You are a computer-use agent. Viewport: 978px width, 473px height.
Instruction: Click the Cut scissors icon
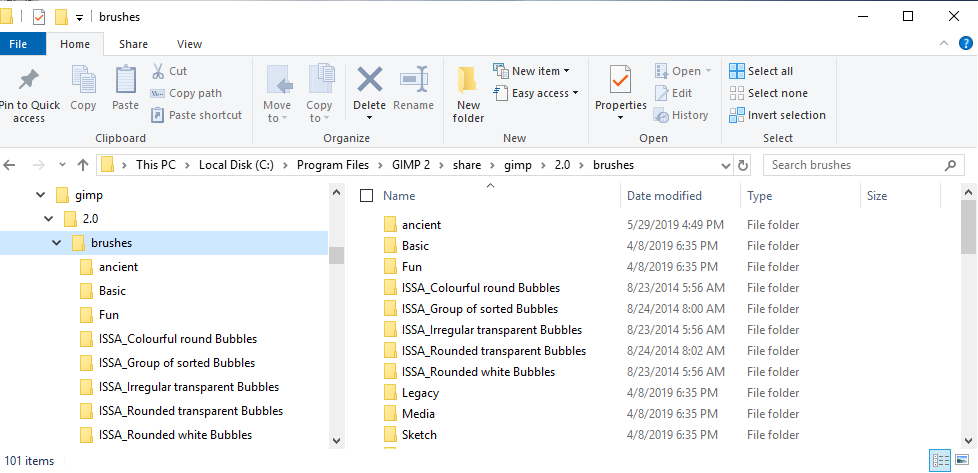(158, 71)
